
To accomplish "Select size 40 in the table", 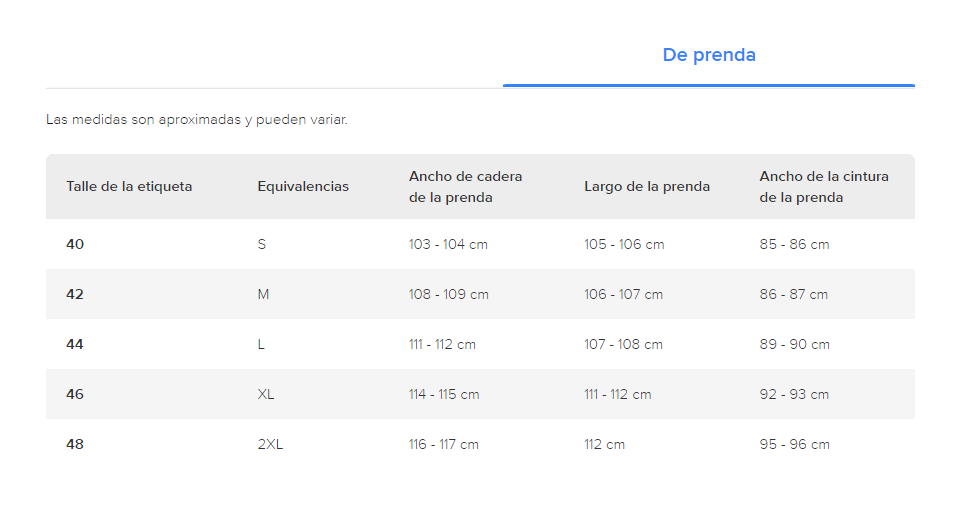I will (75, 244).
